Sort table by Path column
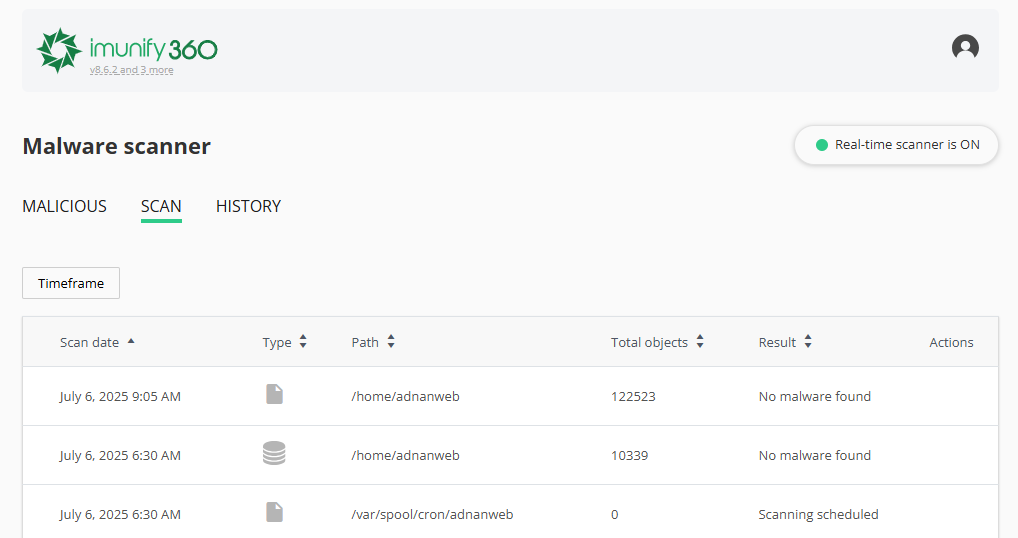 pyautogui.click(x=391, y=342)
